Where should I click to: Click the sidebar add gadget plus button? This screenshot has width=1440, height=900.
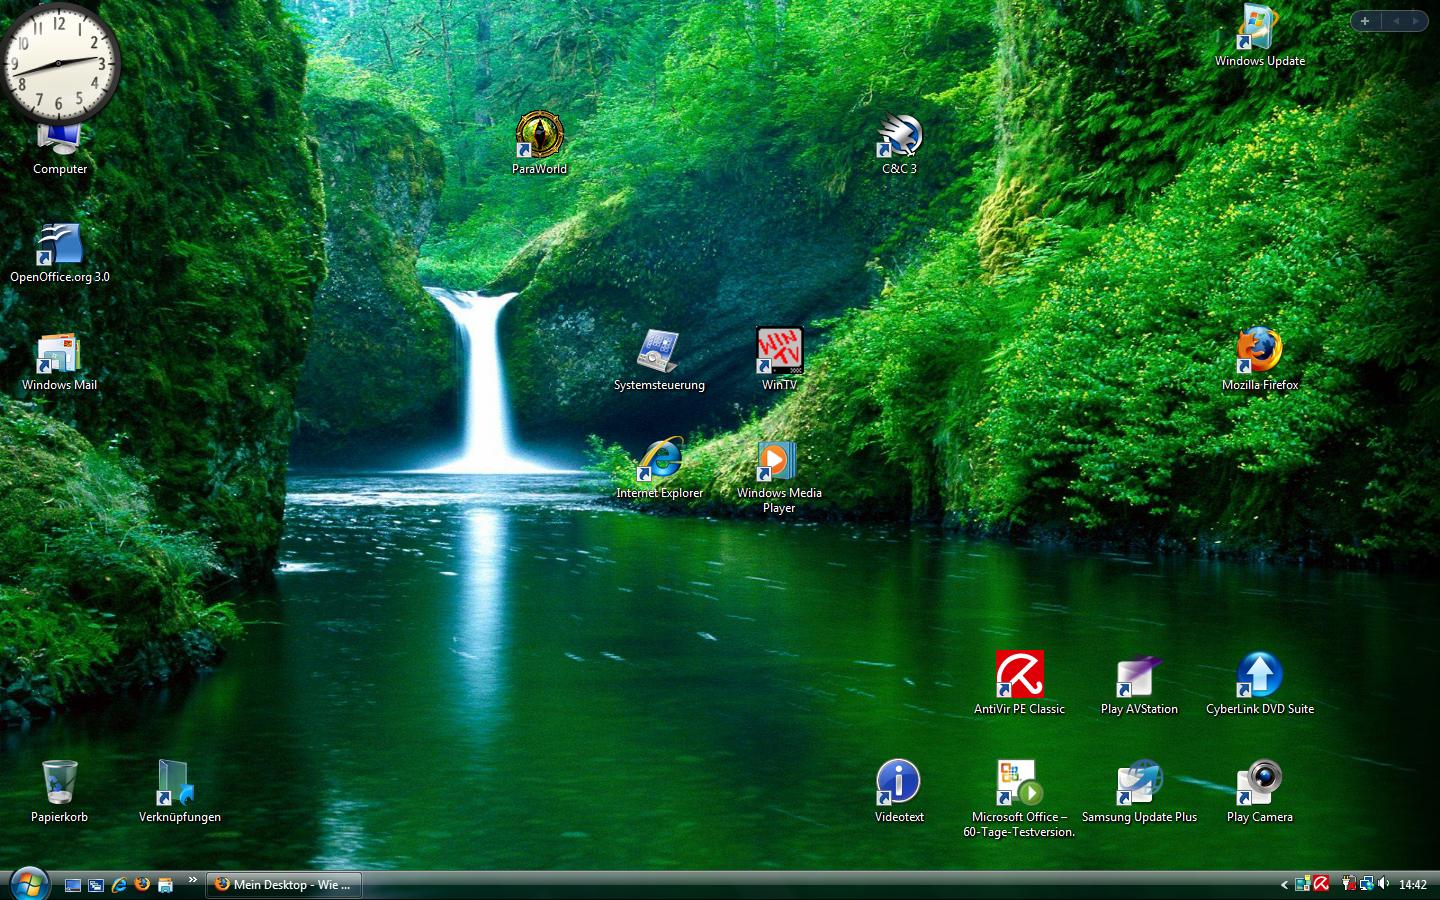[x=1365, y=21]
